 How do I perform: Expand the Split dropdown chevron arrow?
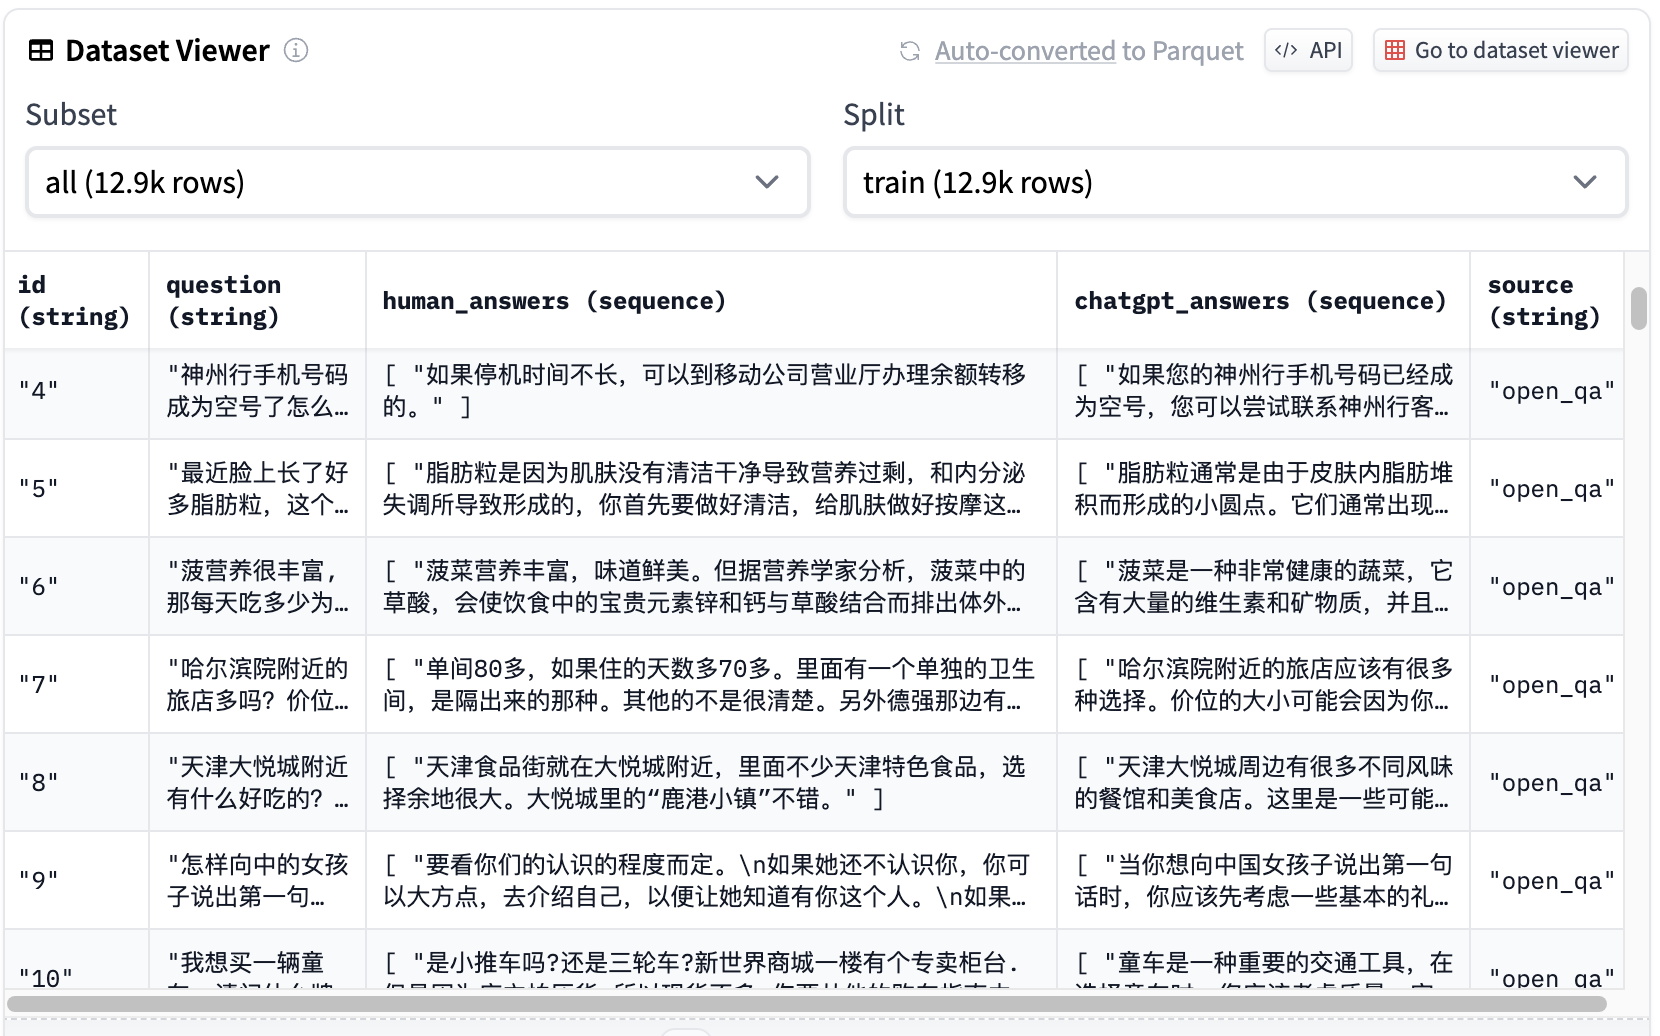click(1585, 182)
